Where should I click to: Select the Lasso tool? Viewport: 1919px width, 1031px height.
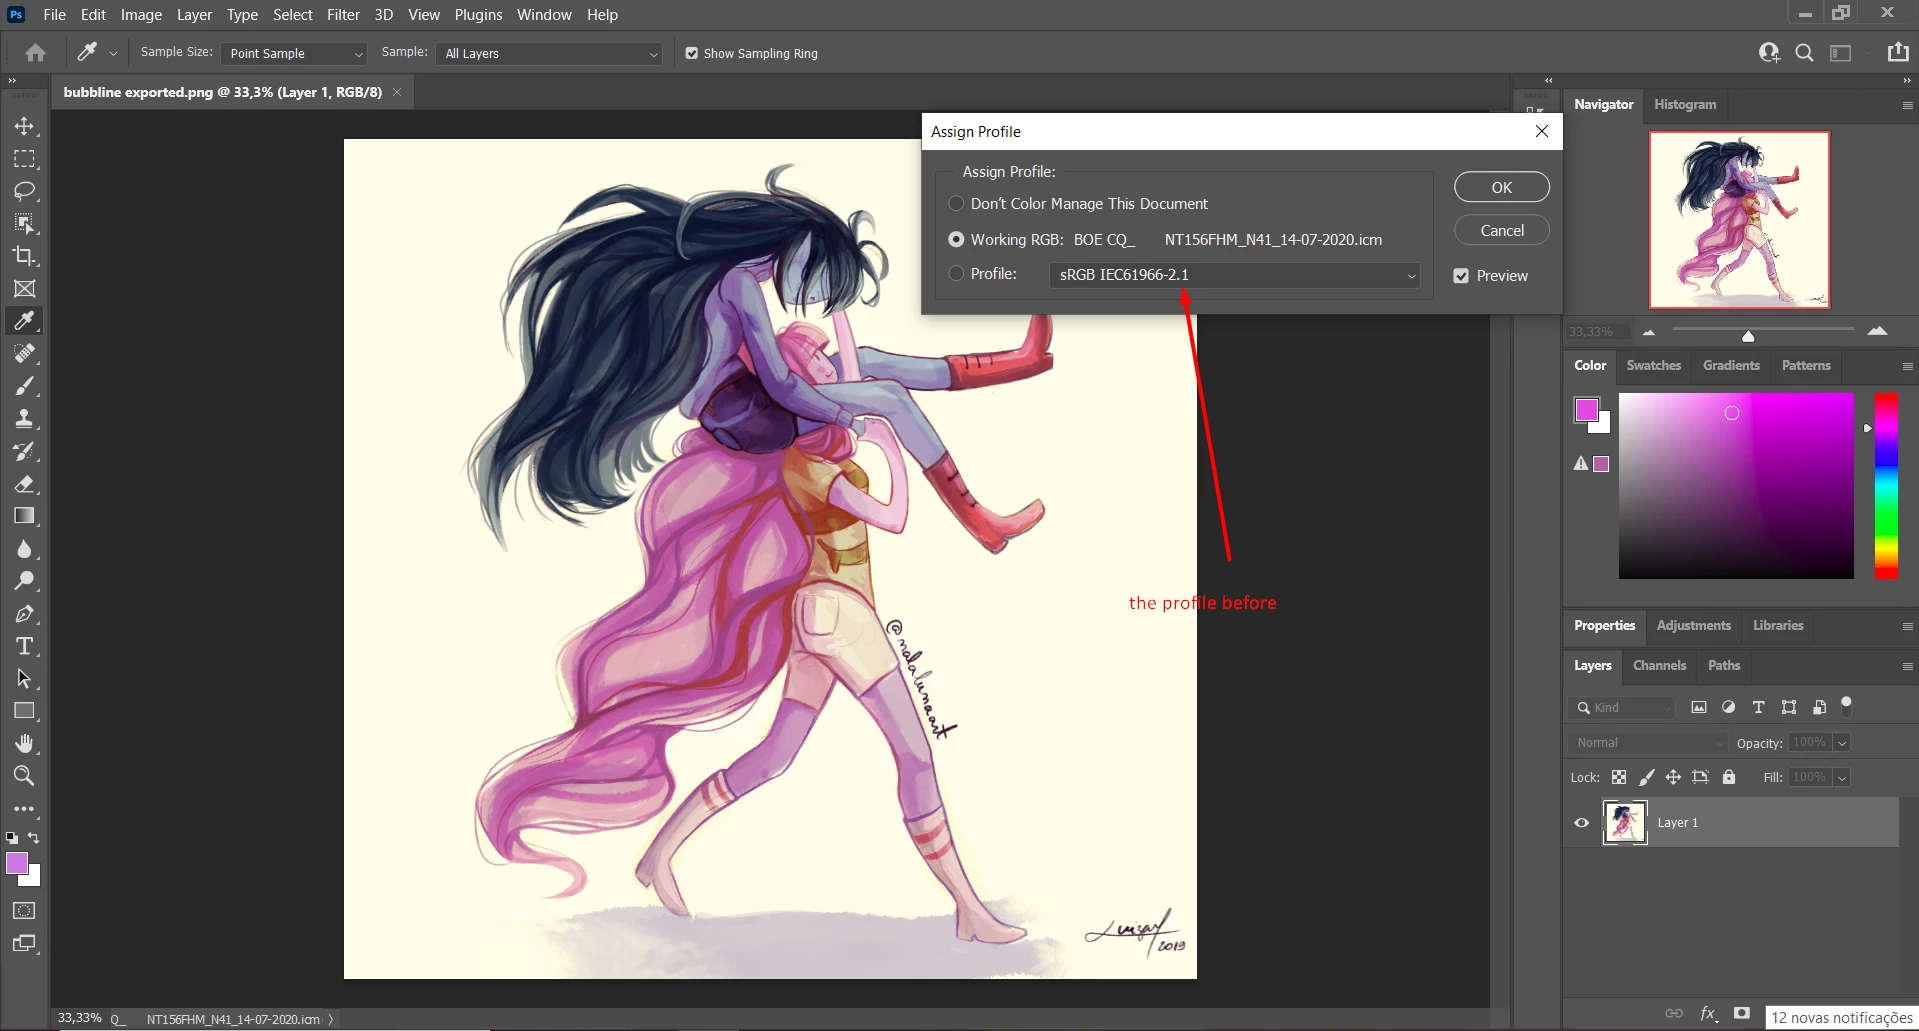[x=25, y=191]
